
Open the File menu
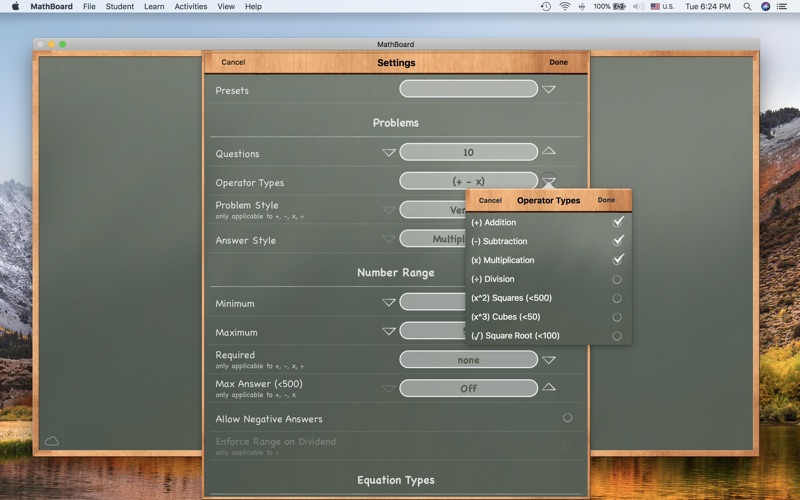[89, 7]
